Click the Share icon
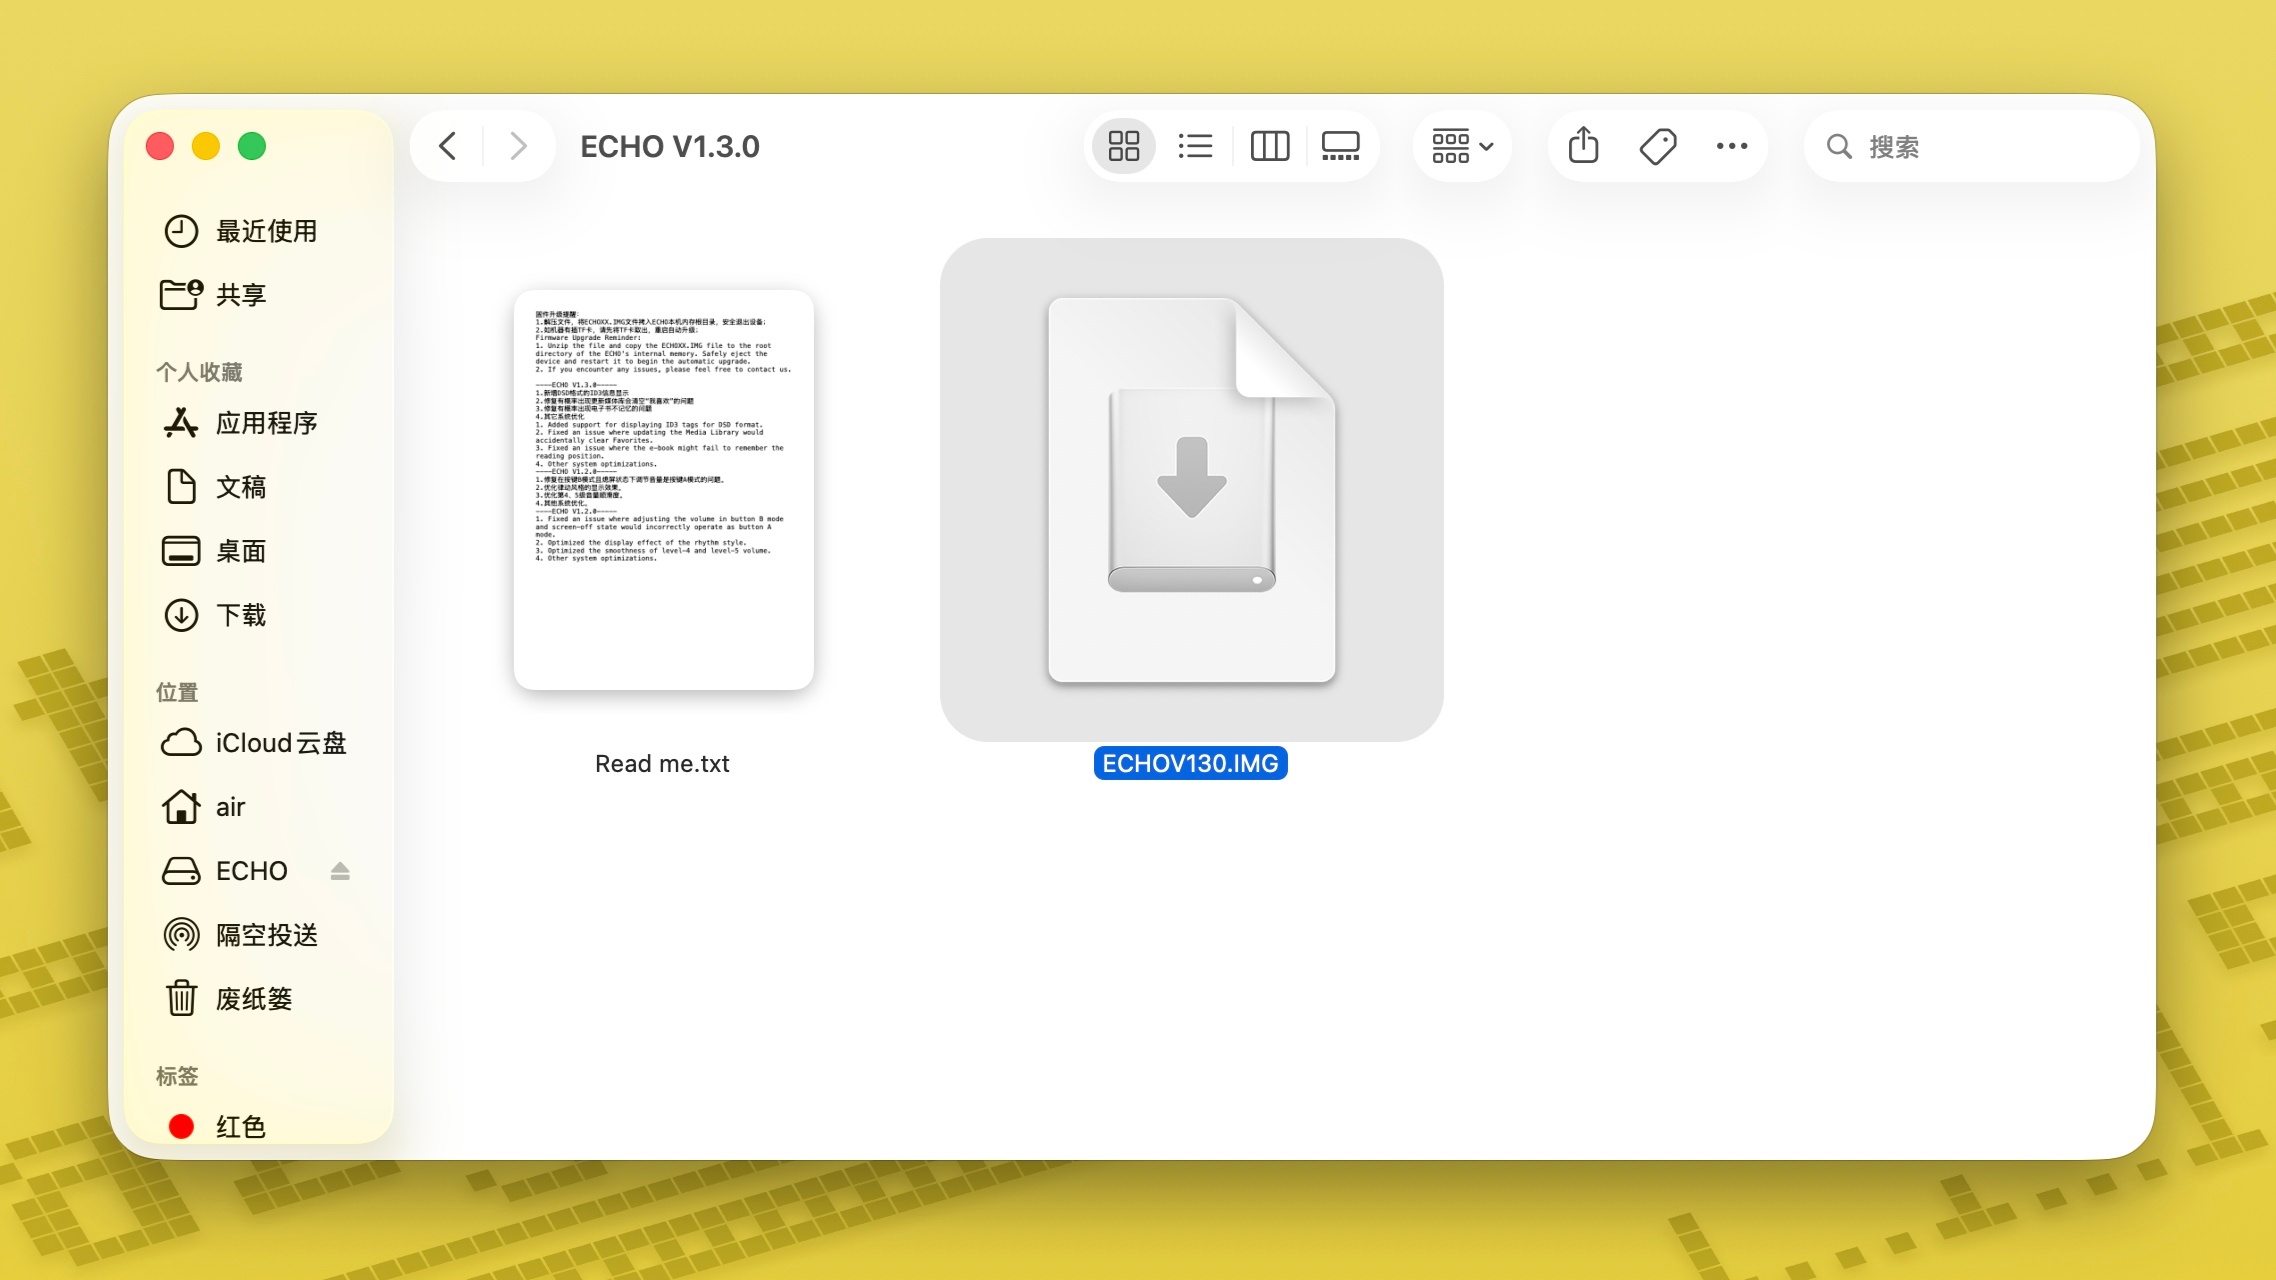This screenshot has width=2276, height=1280. (x=1583, y=146)
